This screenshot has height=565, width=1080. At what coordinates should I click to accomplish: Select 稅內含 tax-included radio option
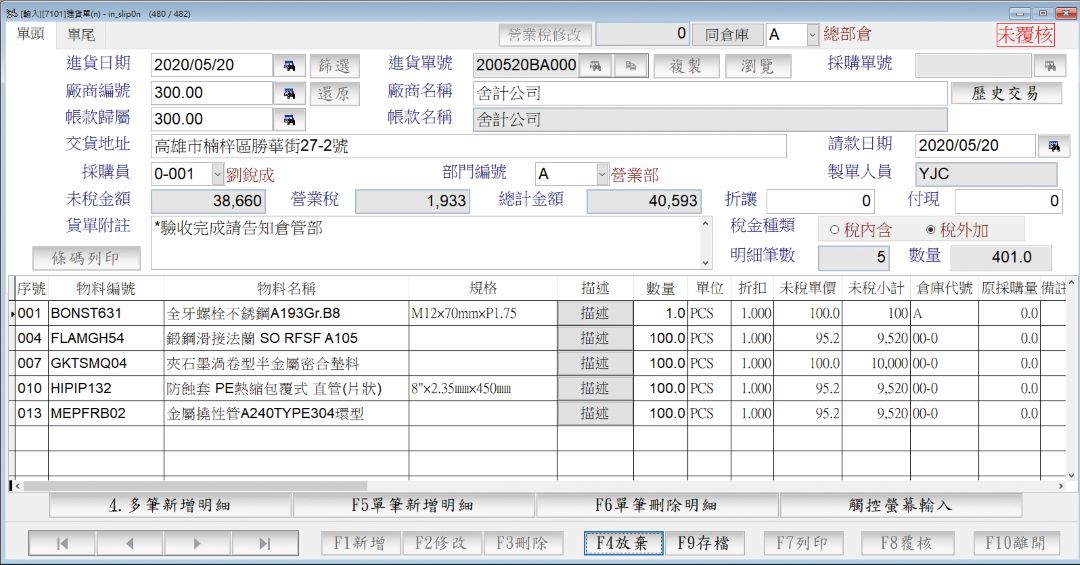click(x=860, y=230)
